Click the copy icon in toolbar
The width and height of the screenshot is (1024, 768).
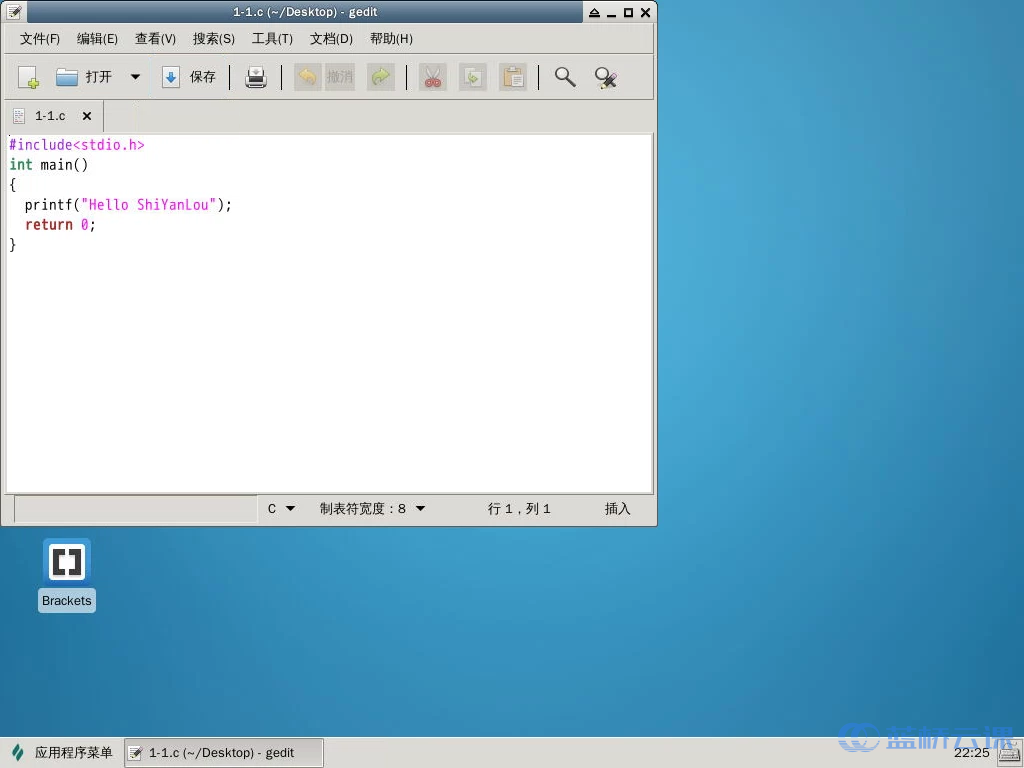(x=472, y=77)
